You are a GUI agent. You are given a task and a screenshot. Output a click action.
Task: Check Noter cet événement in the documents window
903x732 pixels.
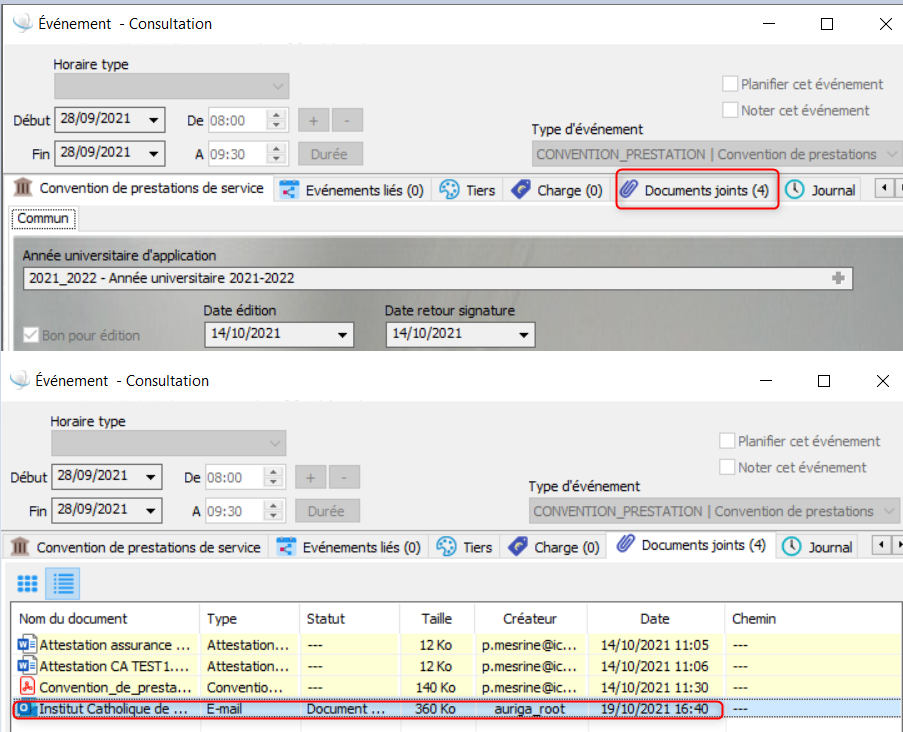728,467
